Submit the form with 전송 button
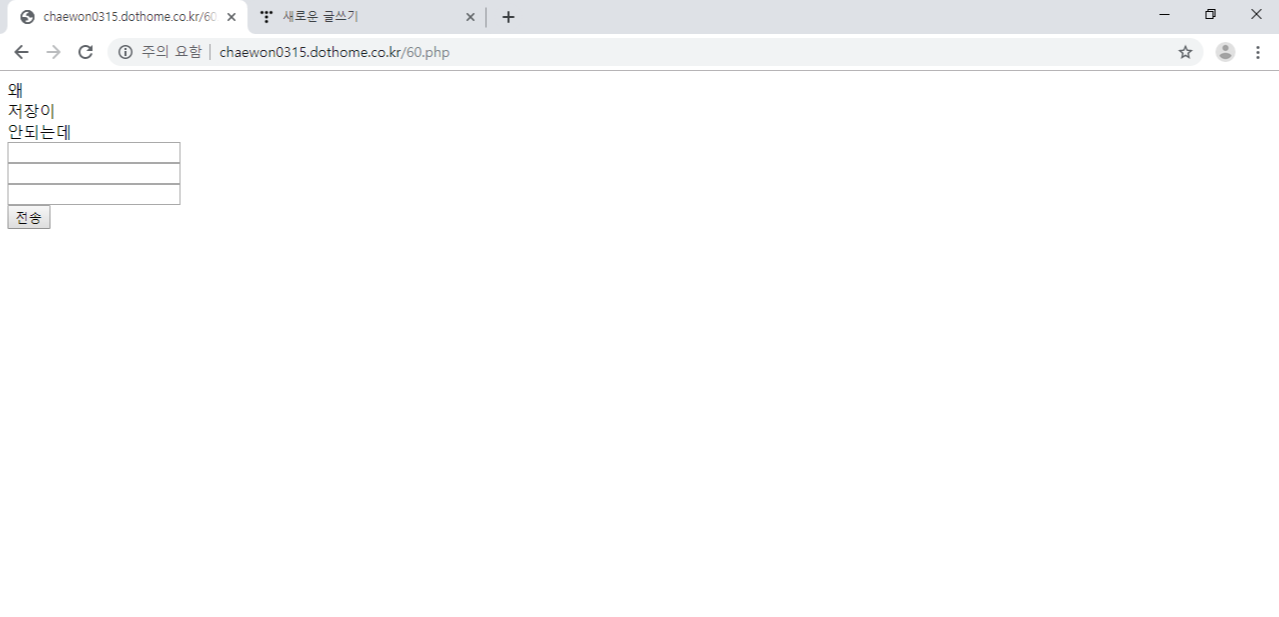 29,217
